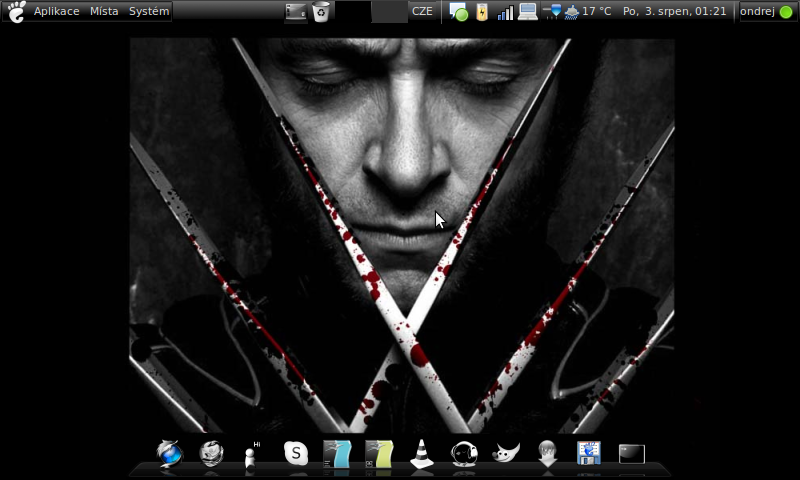This screenshot has width=800, height=480.
Task: Open the floppy disk dock icon
Action: pyautogui.click(x=589, y=453)
